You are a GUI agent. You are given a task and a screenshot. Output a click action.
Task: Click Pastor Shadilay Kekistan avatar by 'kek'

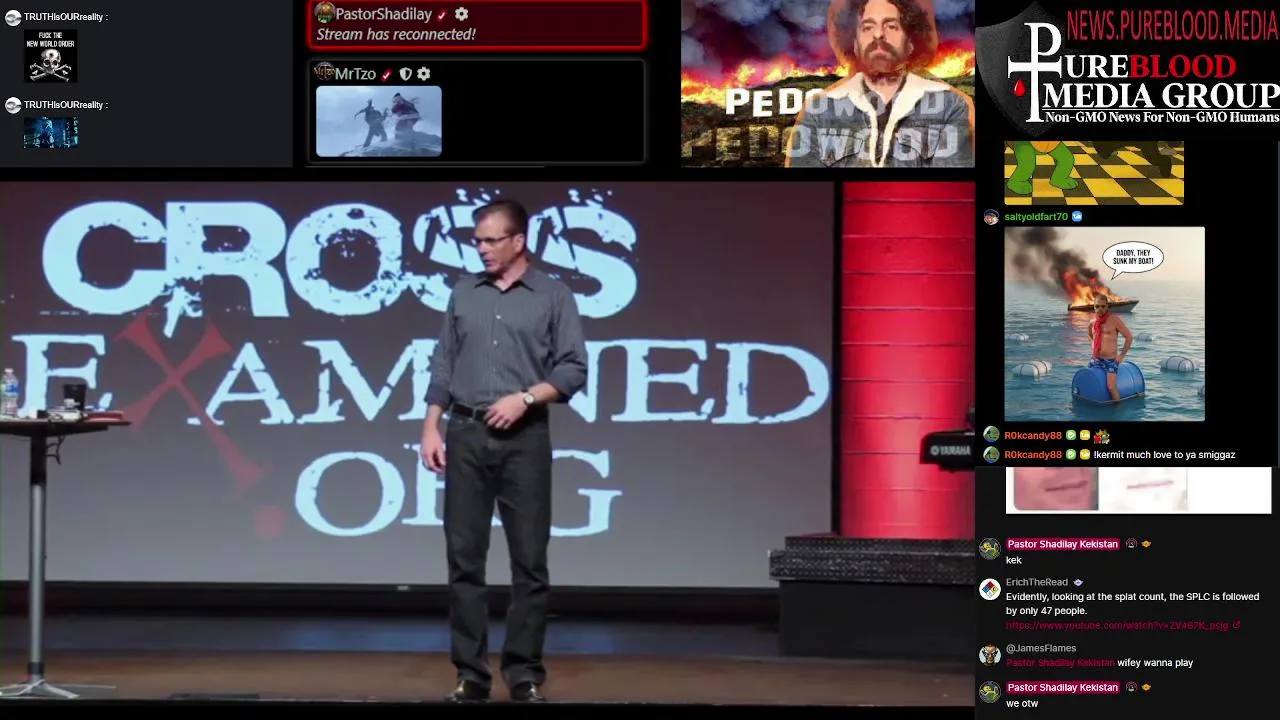point(989,549)
